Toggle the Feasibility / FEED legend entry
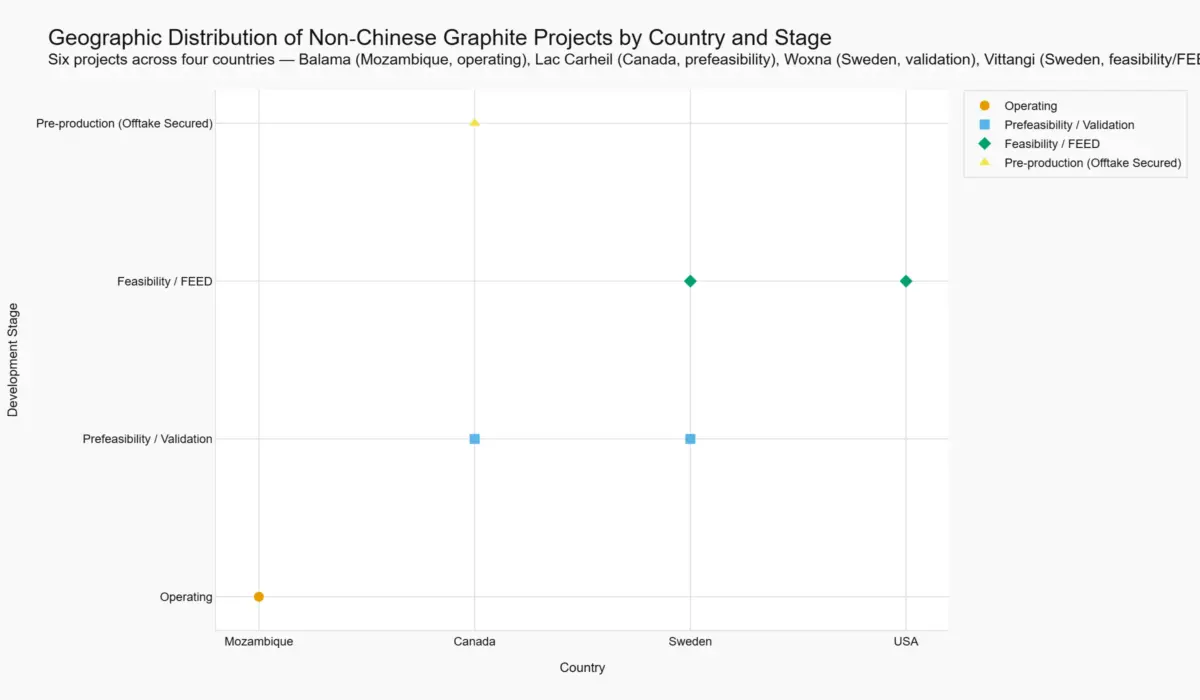The height and width of the screenshot is (700, 1200). (1075, 144)
